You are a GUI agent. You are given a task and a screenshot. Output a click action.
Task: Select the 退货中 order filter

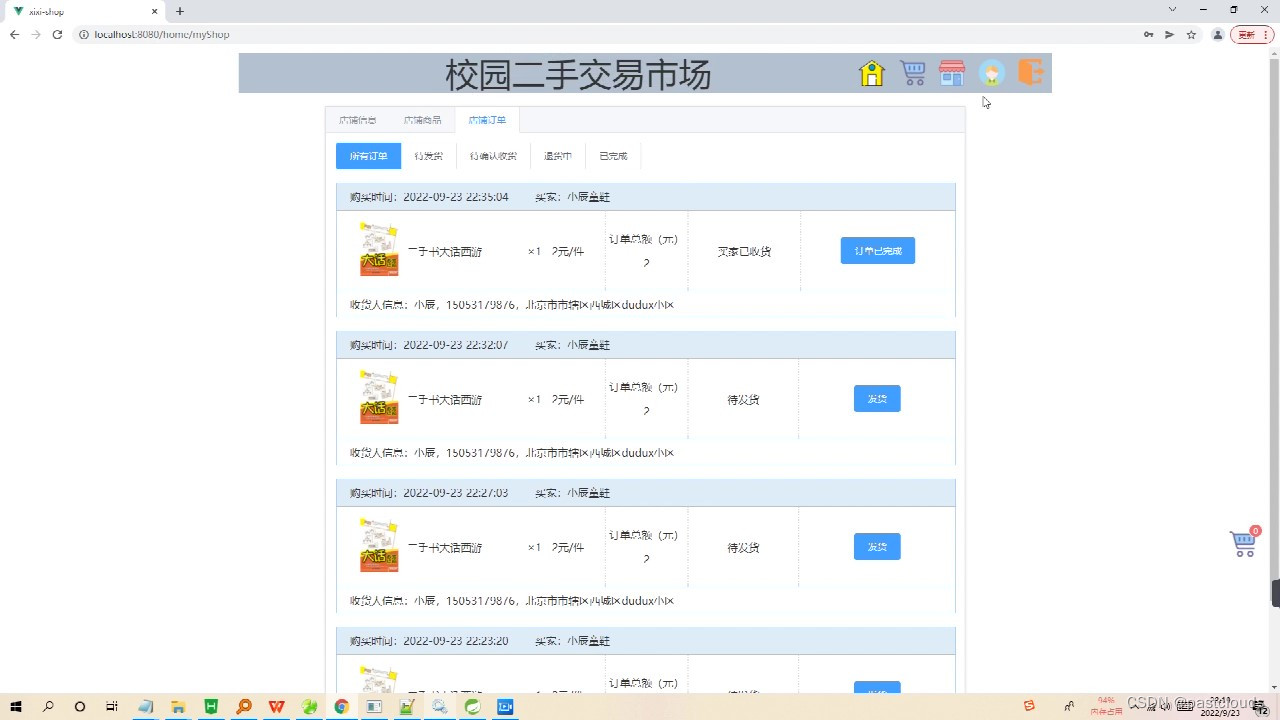click(x=557, y=155)
